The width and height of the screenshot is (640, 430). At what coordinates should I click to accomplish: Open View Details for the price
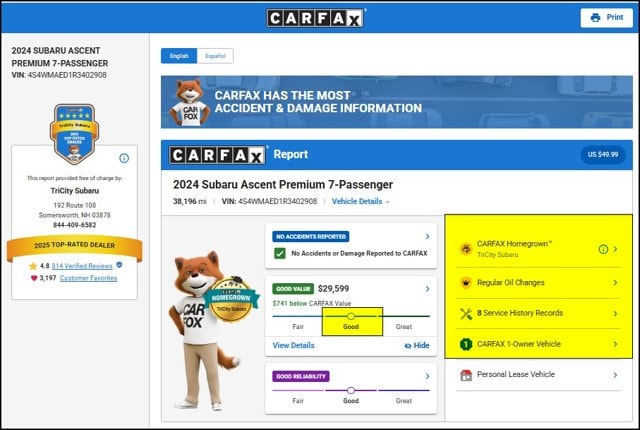point(293,346)
